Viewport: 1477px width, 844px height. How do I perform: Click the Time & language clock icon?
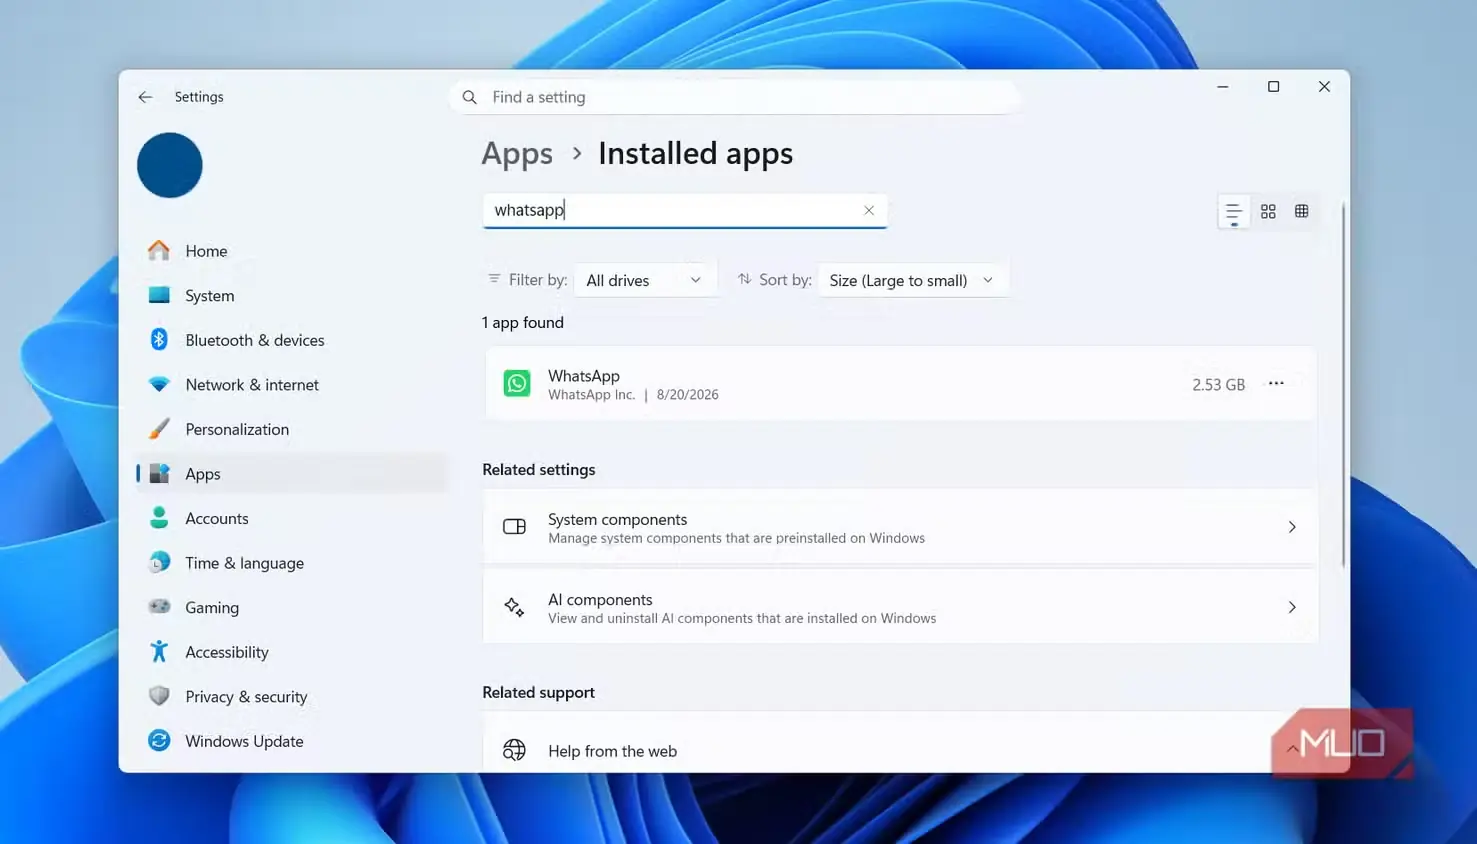[x=159, y=562]
